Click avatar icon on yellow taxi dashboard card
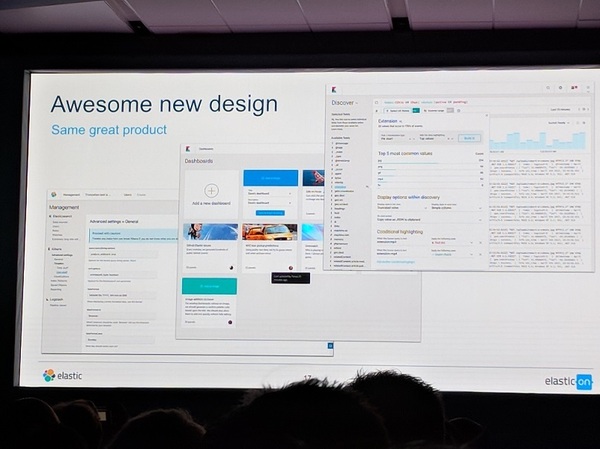The image size is (600, 449). click(x=290, y=267)
